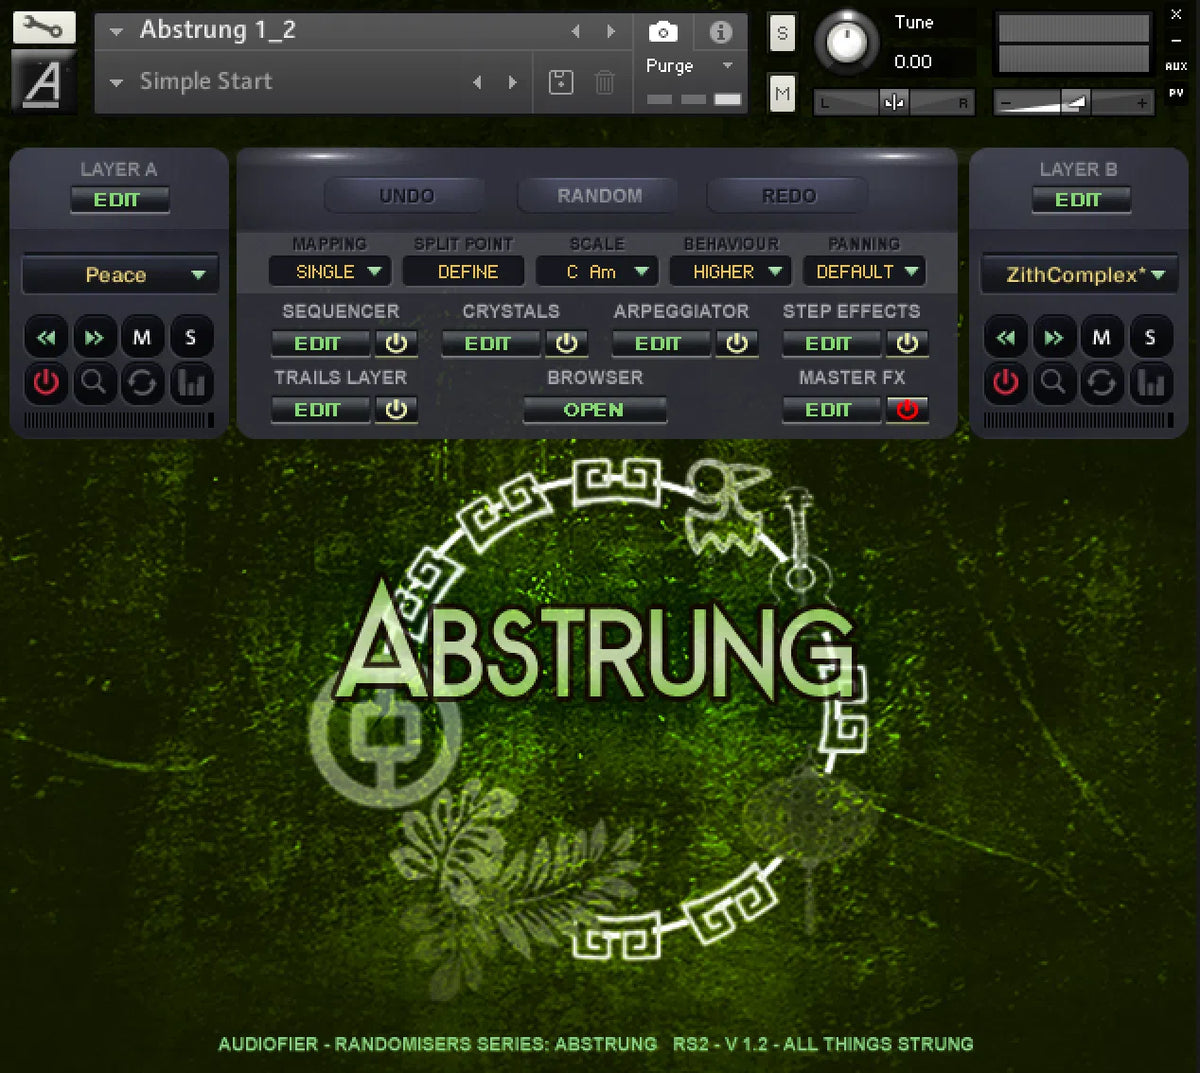Solo Layer A with its S button
The image size is (1200, 1073).
191,336
